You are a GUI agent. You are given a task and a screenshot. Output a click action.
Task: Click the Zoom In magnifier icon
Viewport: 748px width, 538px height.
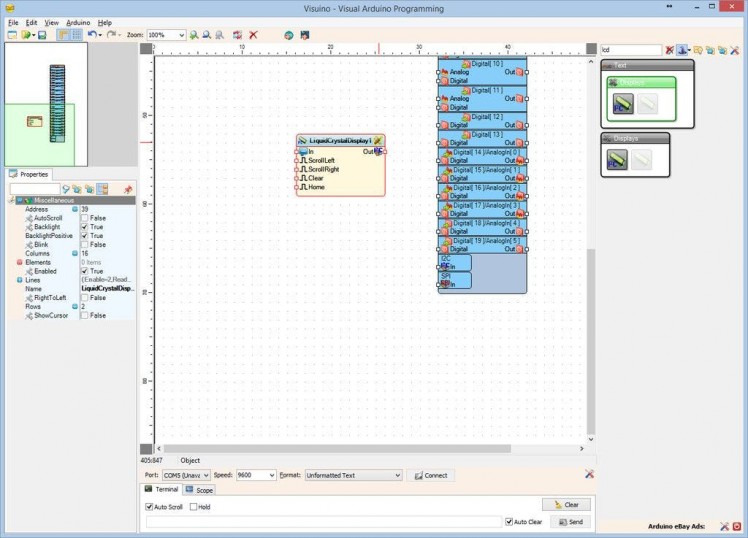click(x=194, y=35)
